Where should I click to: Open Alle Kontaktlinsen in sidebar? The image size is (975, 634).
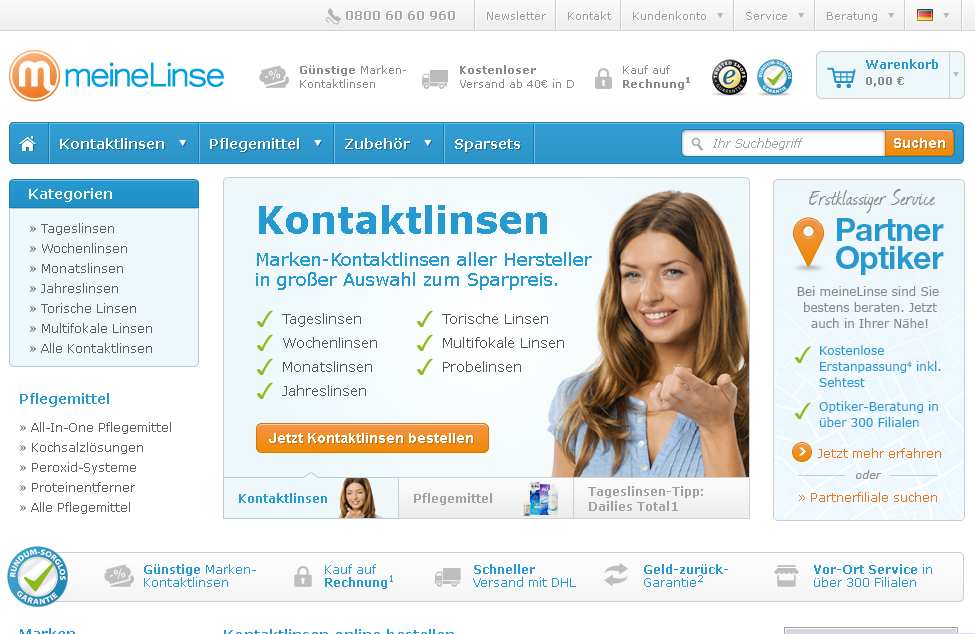click(x=96, y=348)
